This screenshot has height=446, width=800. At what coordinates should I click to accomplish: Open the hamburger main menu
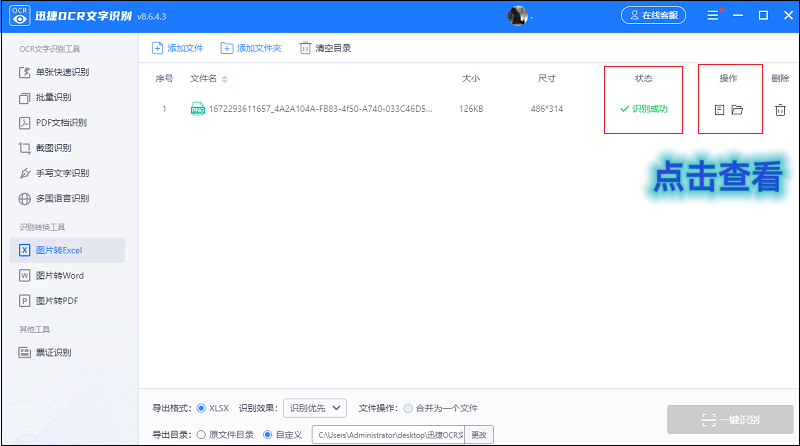pyautogui.click(x=712, y=15)
